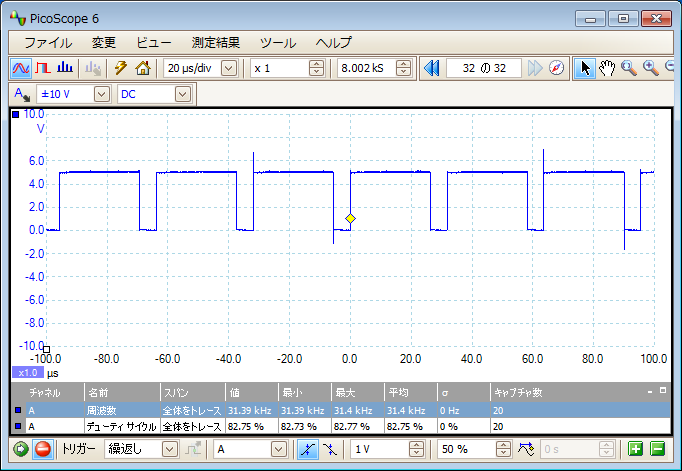Start capturing with green Go button

point(20,449)
